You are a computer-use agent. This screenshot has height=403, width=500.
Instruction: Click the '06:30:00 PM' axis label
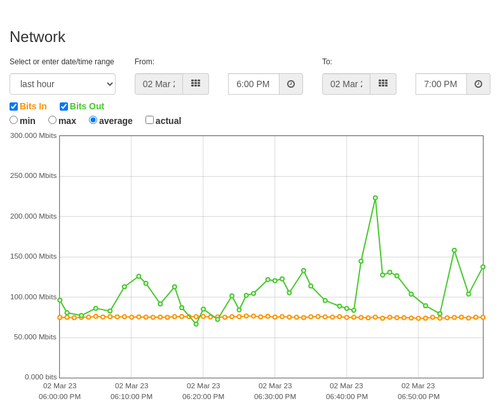[275, 397]
